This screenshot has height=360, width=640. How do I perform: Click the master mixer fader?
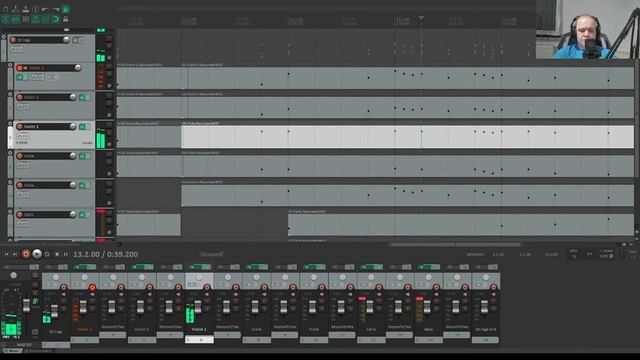coord(26,305)
